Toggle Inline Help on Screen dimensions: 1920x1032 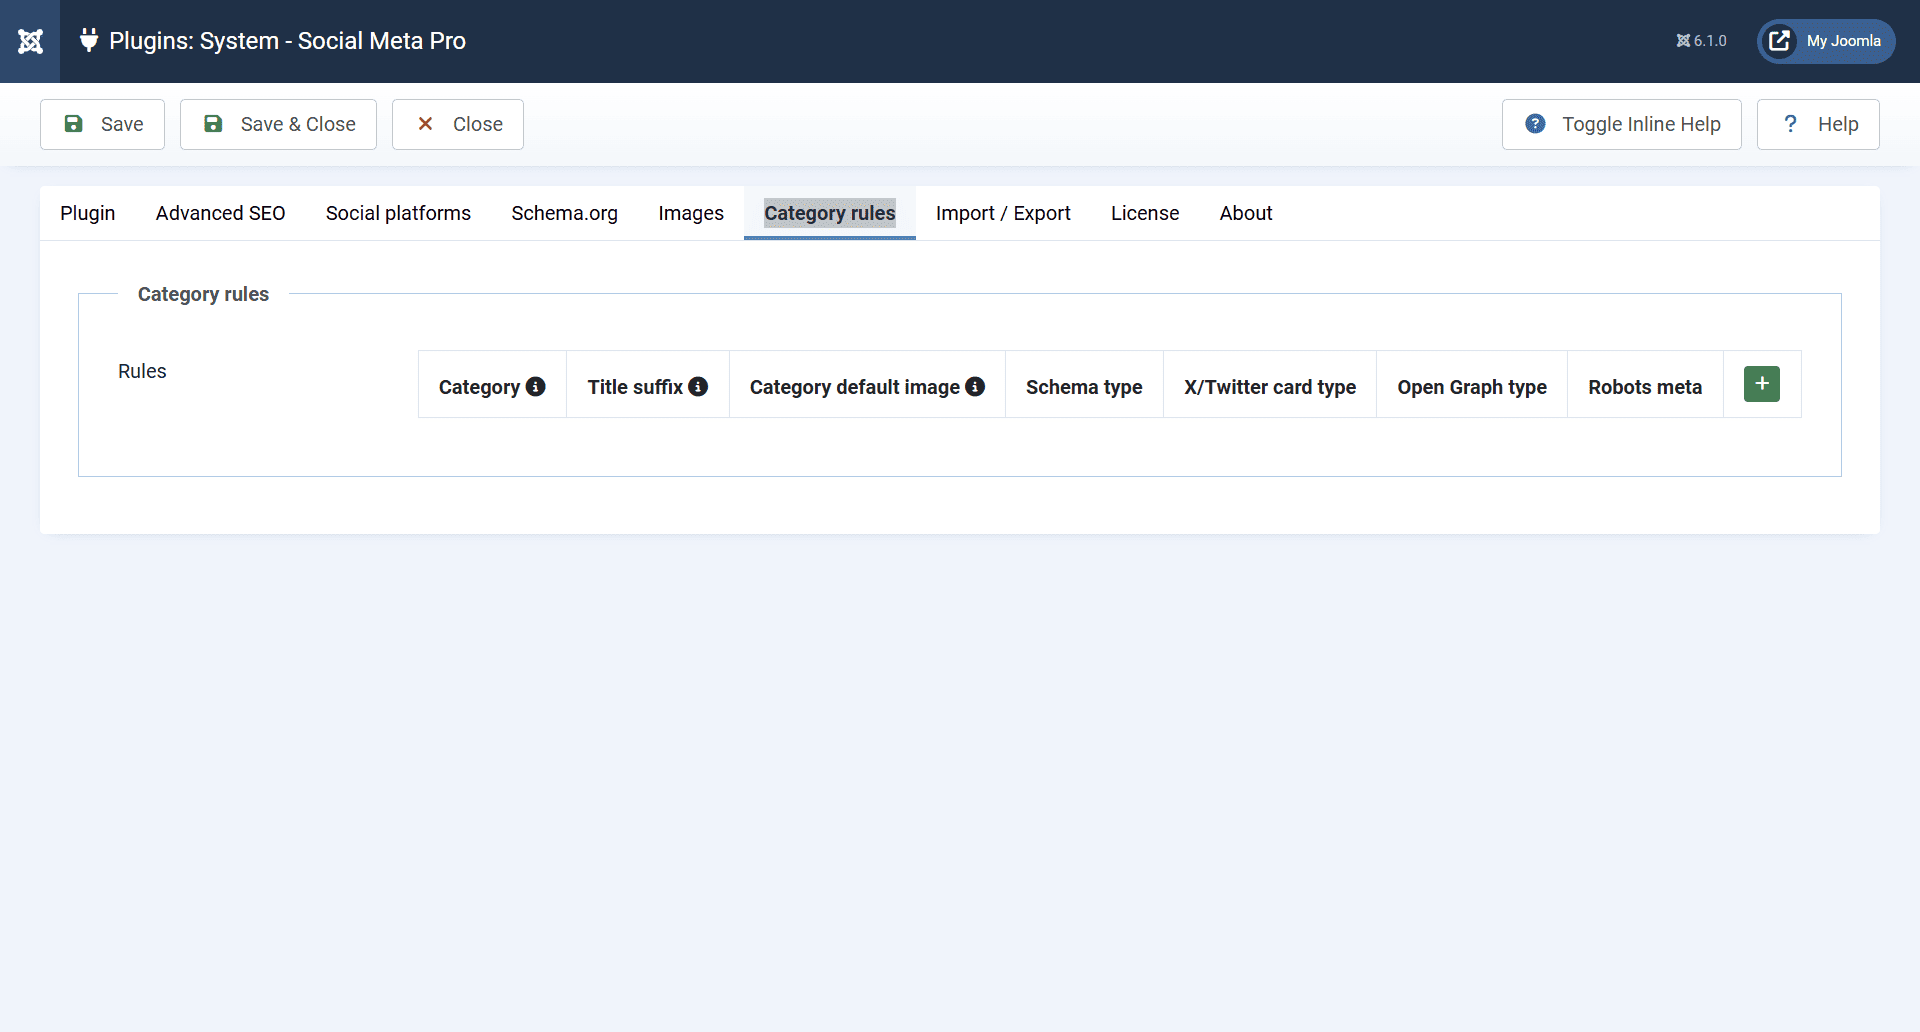point(1621,123)
